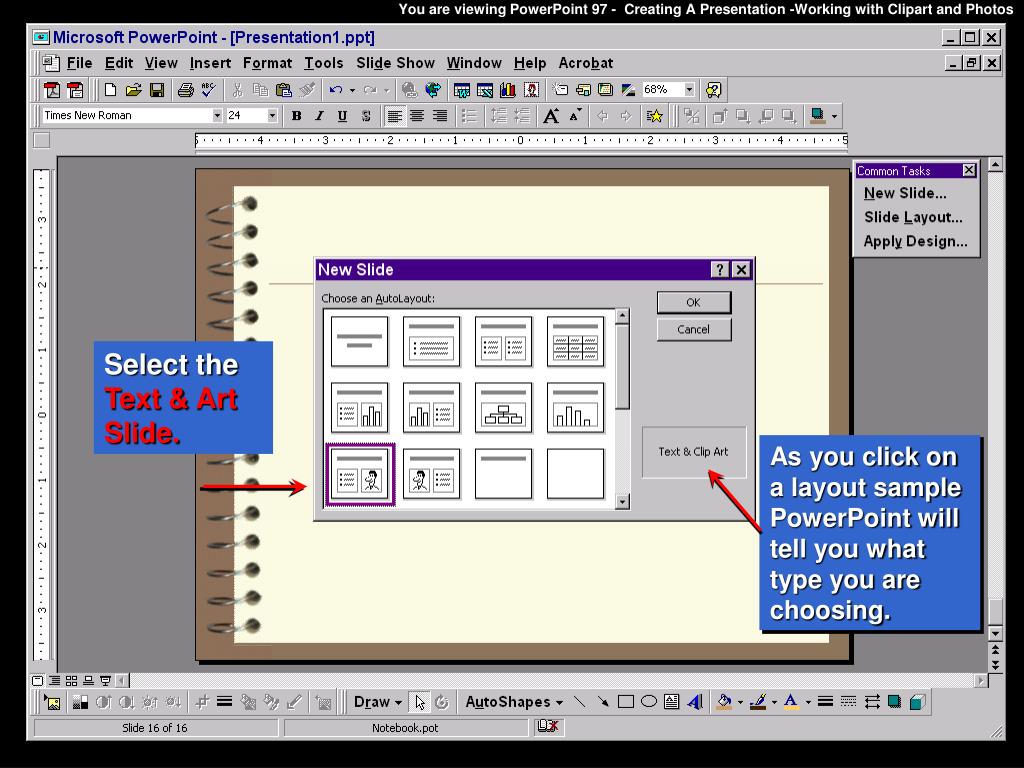Open the Edit menu
This screenshot has height=768, width=1024.
(119, 63)
